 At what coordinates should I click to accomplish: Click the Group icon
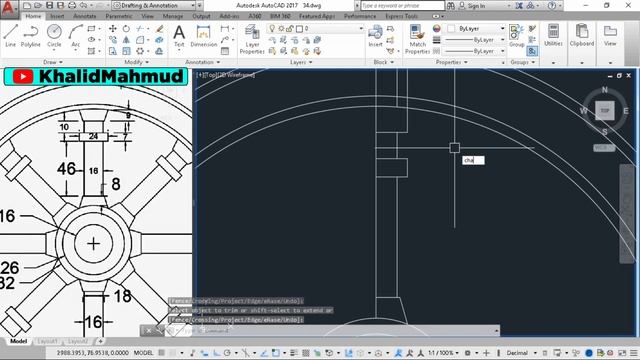(516, 36)
